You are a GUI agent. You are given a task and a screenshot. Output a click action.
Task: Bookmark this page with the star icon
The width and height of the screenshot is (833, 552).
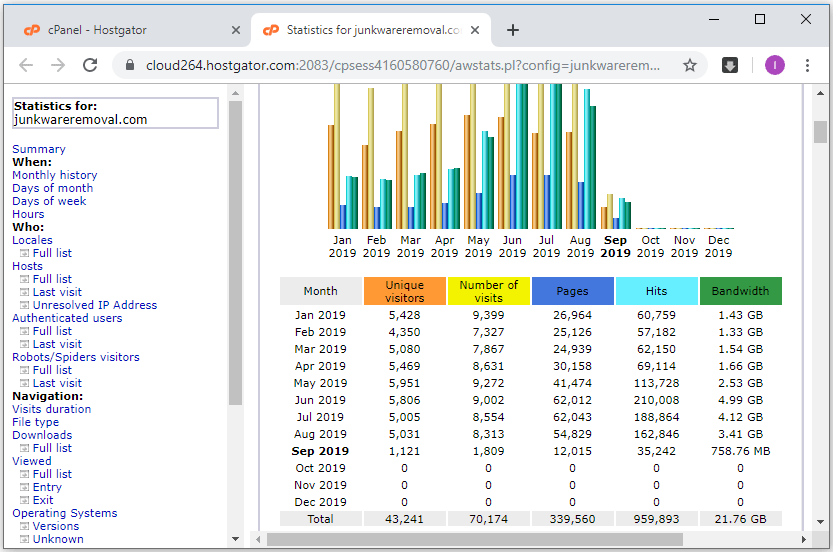(689, 65)
